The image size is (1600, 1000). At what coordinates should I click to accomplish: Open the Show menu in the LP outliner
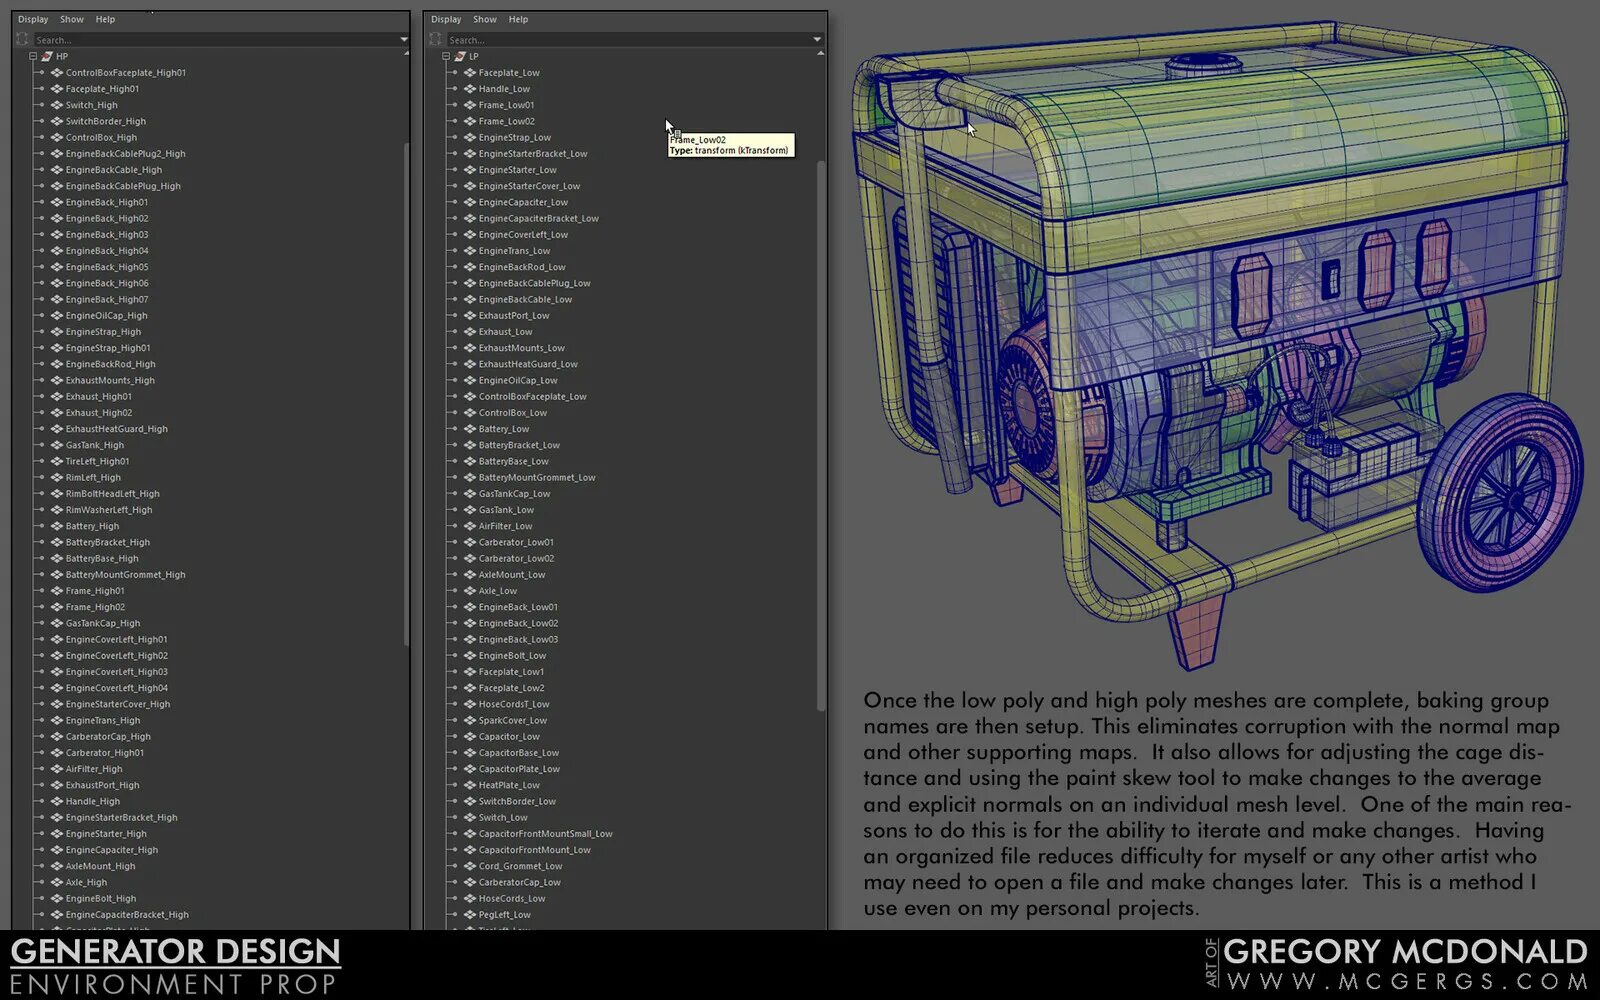(485, 19)
